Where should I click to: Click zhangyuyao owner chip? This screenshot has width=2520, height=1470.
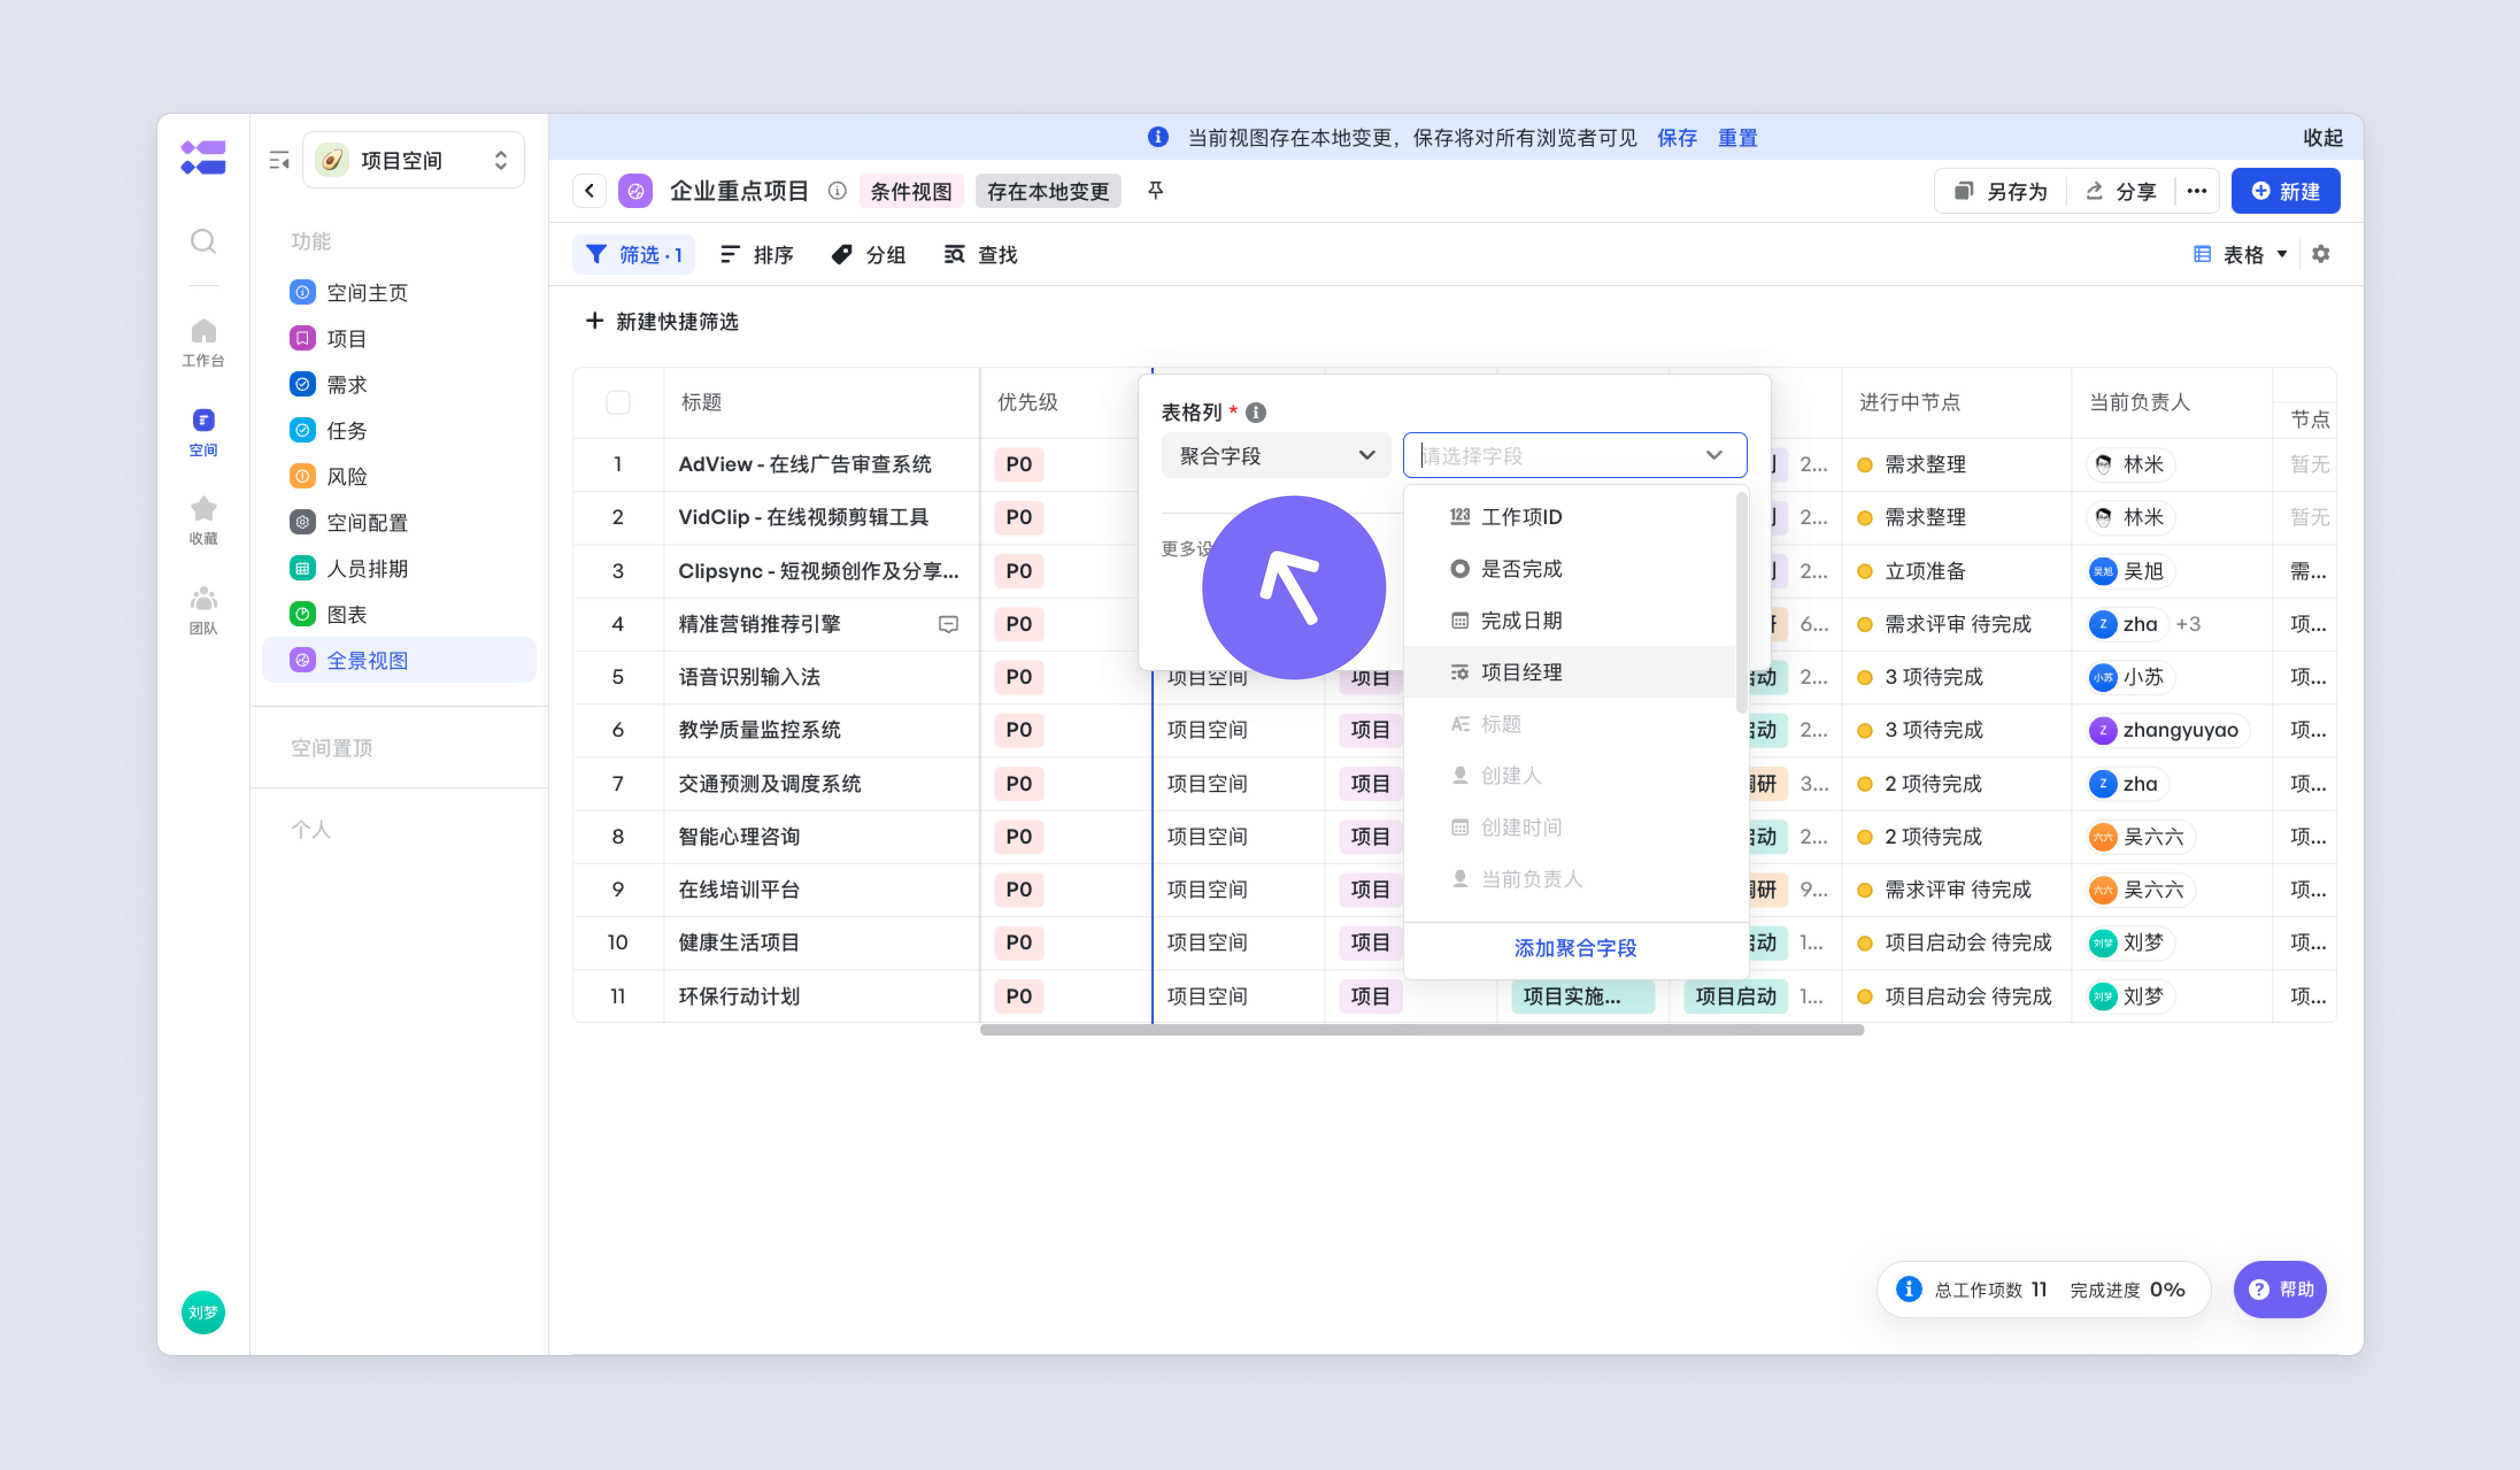pos(2168,730)
